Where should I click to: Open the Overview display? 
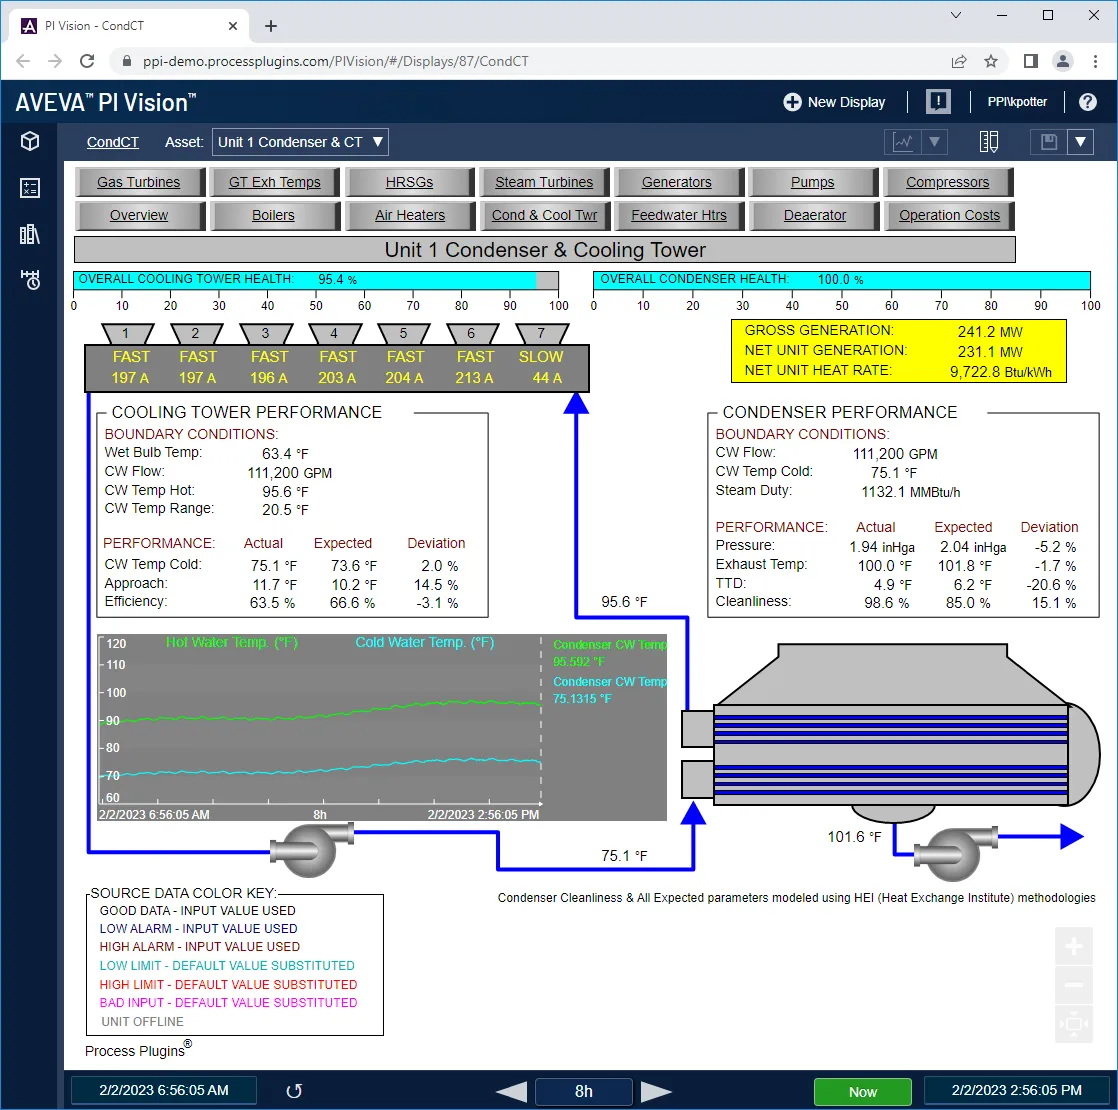point(140,215)
